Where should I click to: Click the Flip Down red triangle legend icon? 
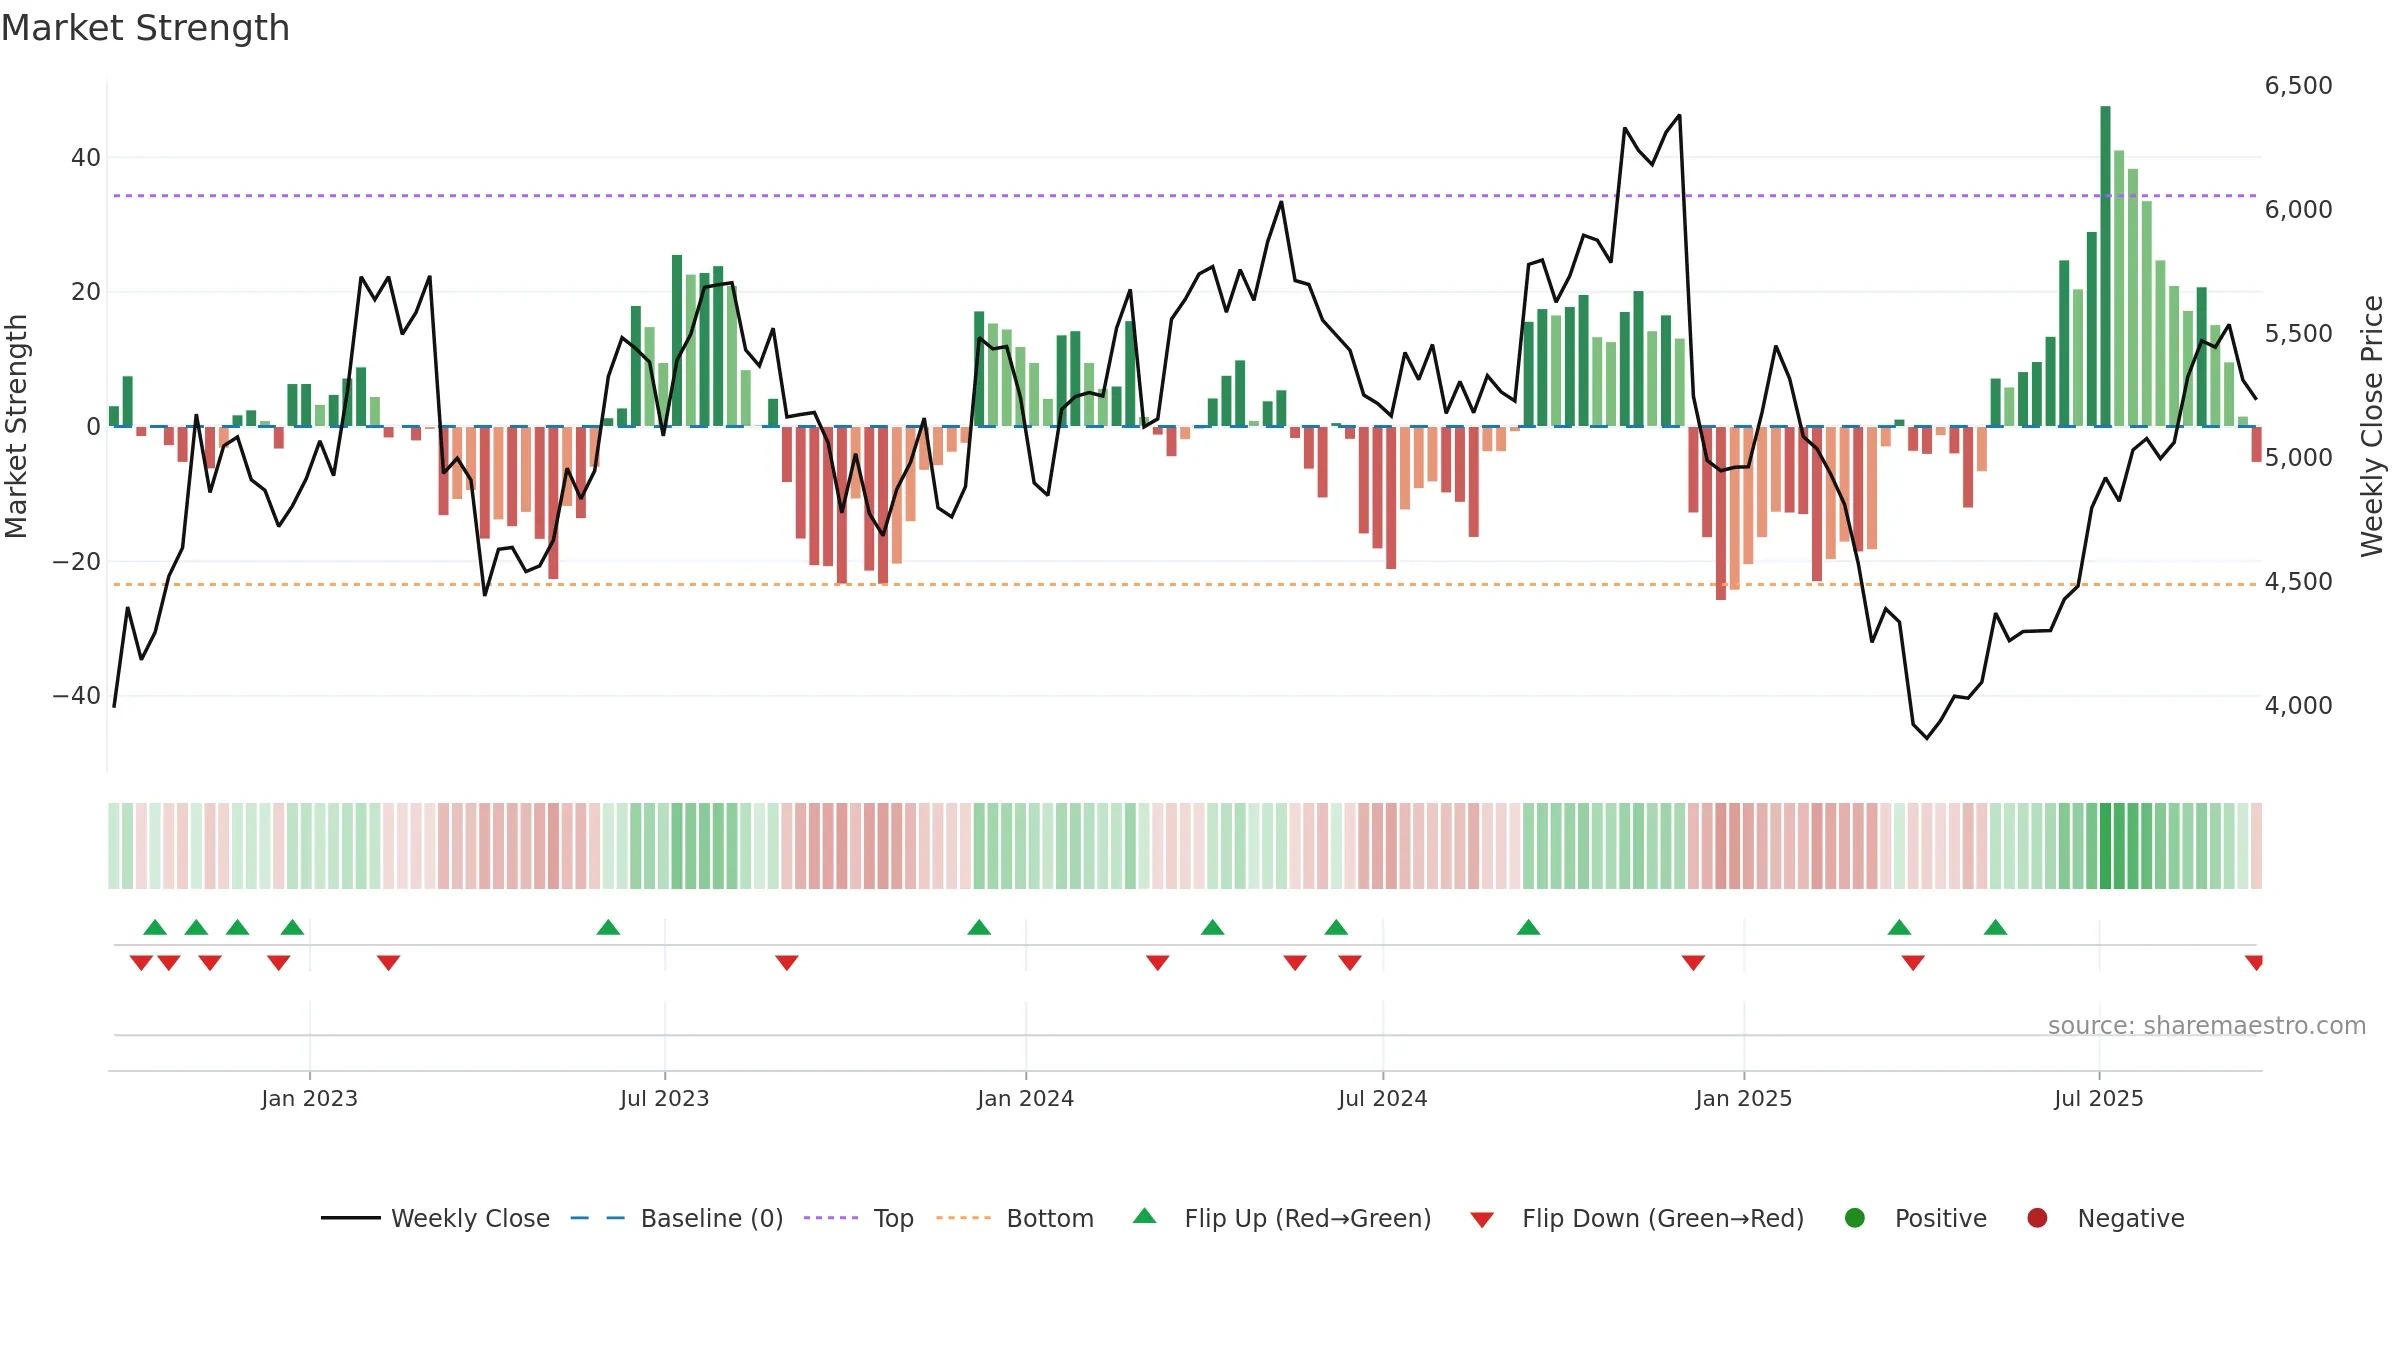click(x=1482, y=1219)
